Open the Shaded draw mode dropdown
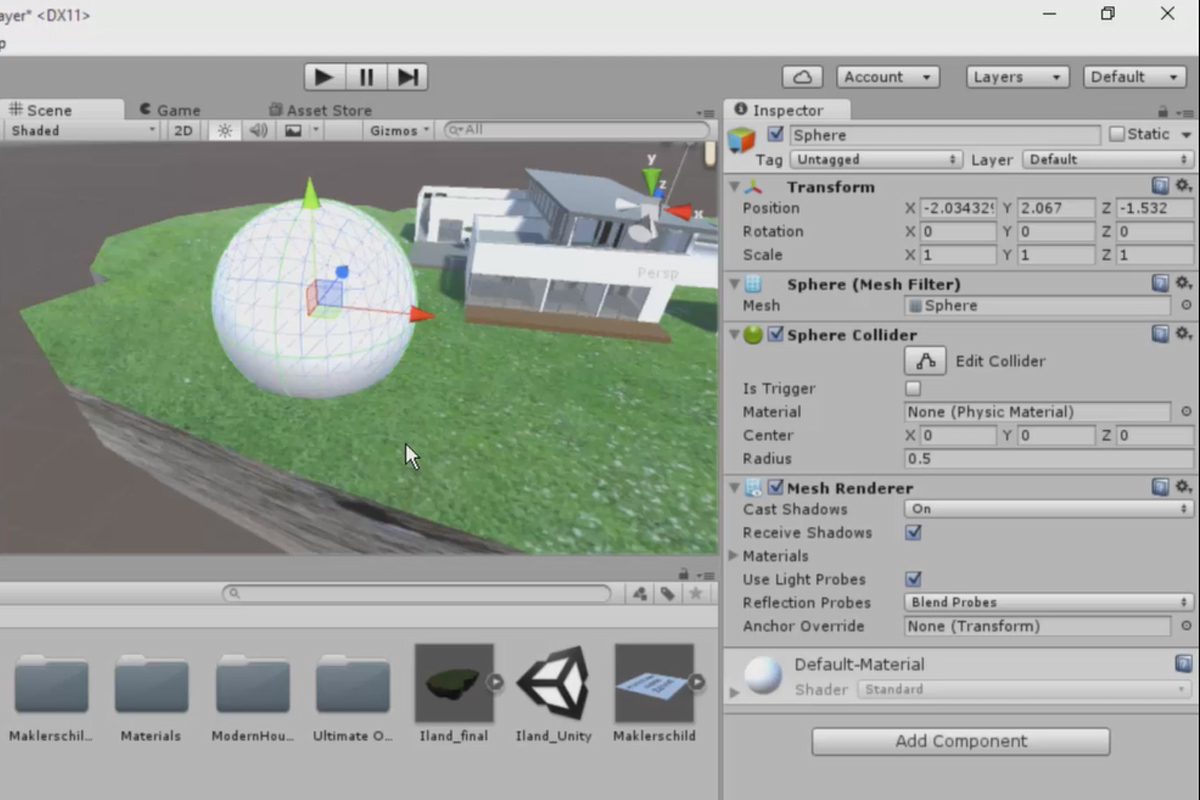The image size is (1200, 800). point(80,130)
